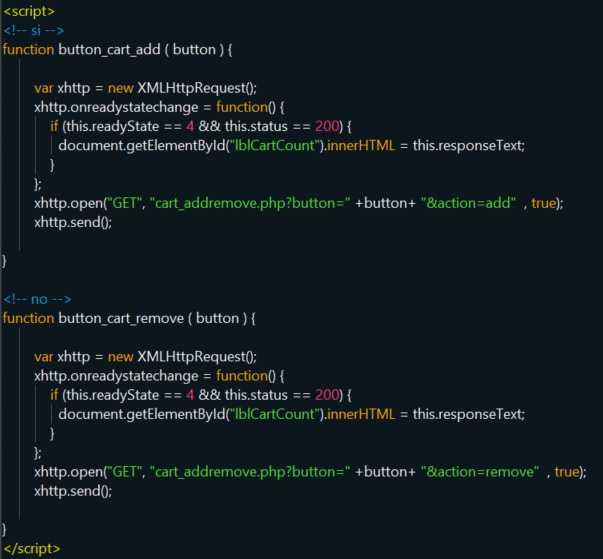This screenshot has width=603, height=559.
Task: Click 'function' keyword before button_cart_remove
Action: [28, 318]
